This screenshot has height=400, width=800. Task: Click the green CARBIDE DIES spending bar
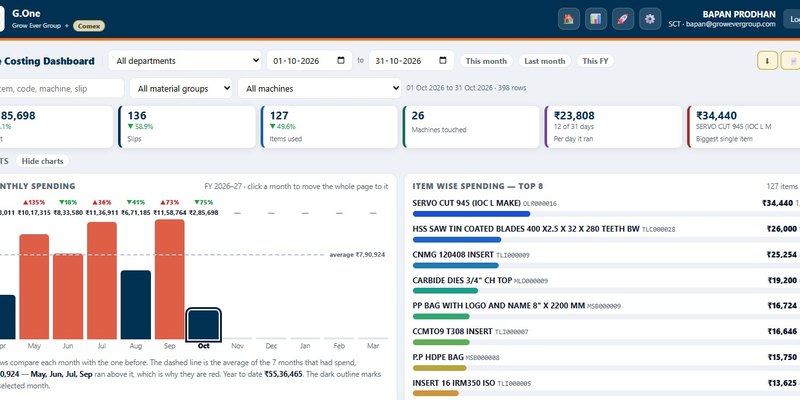pos(445,291)
